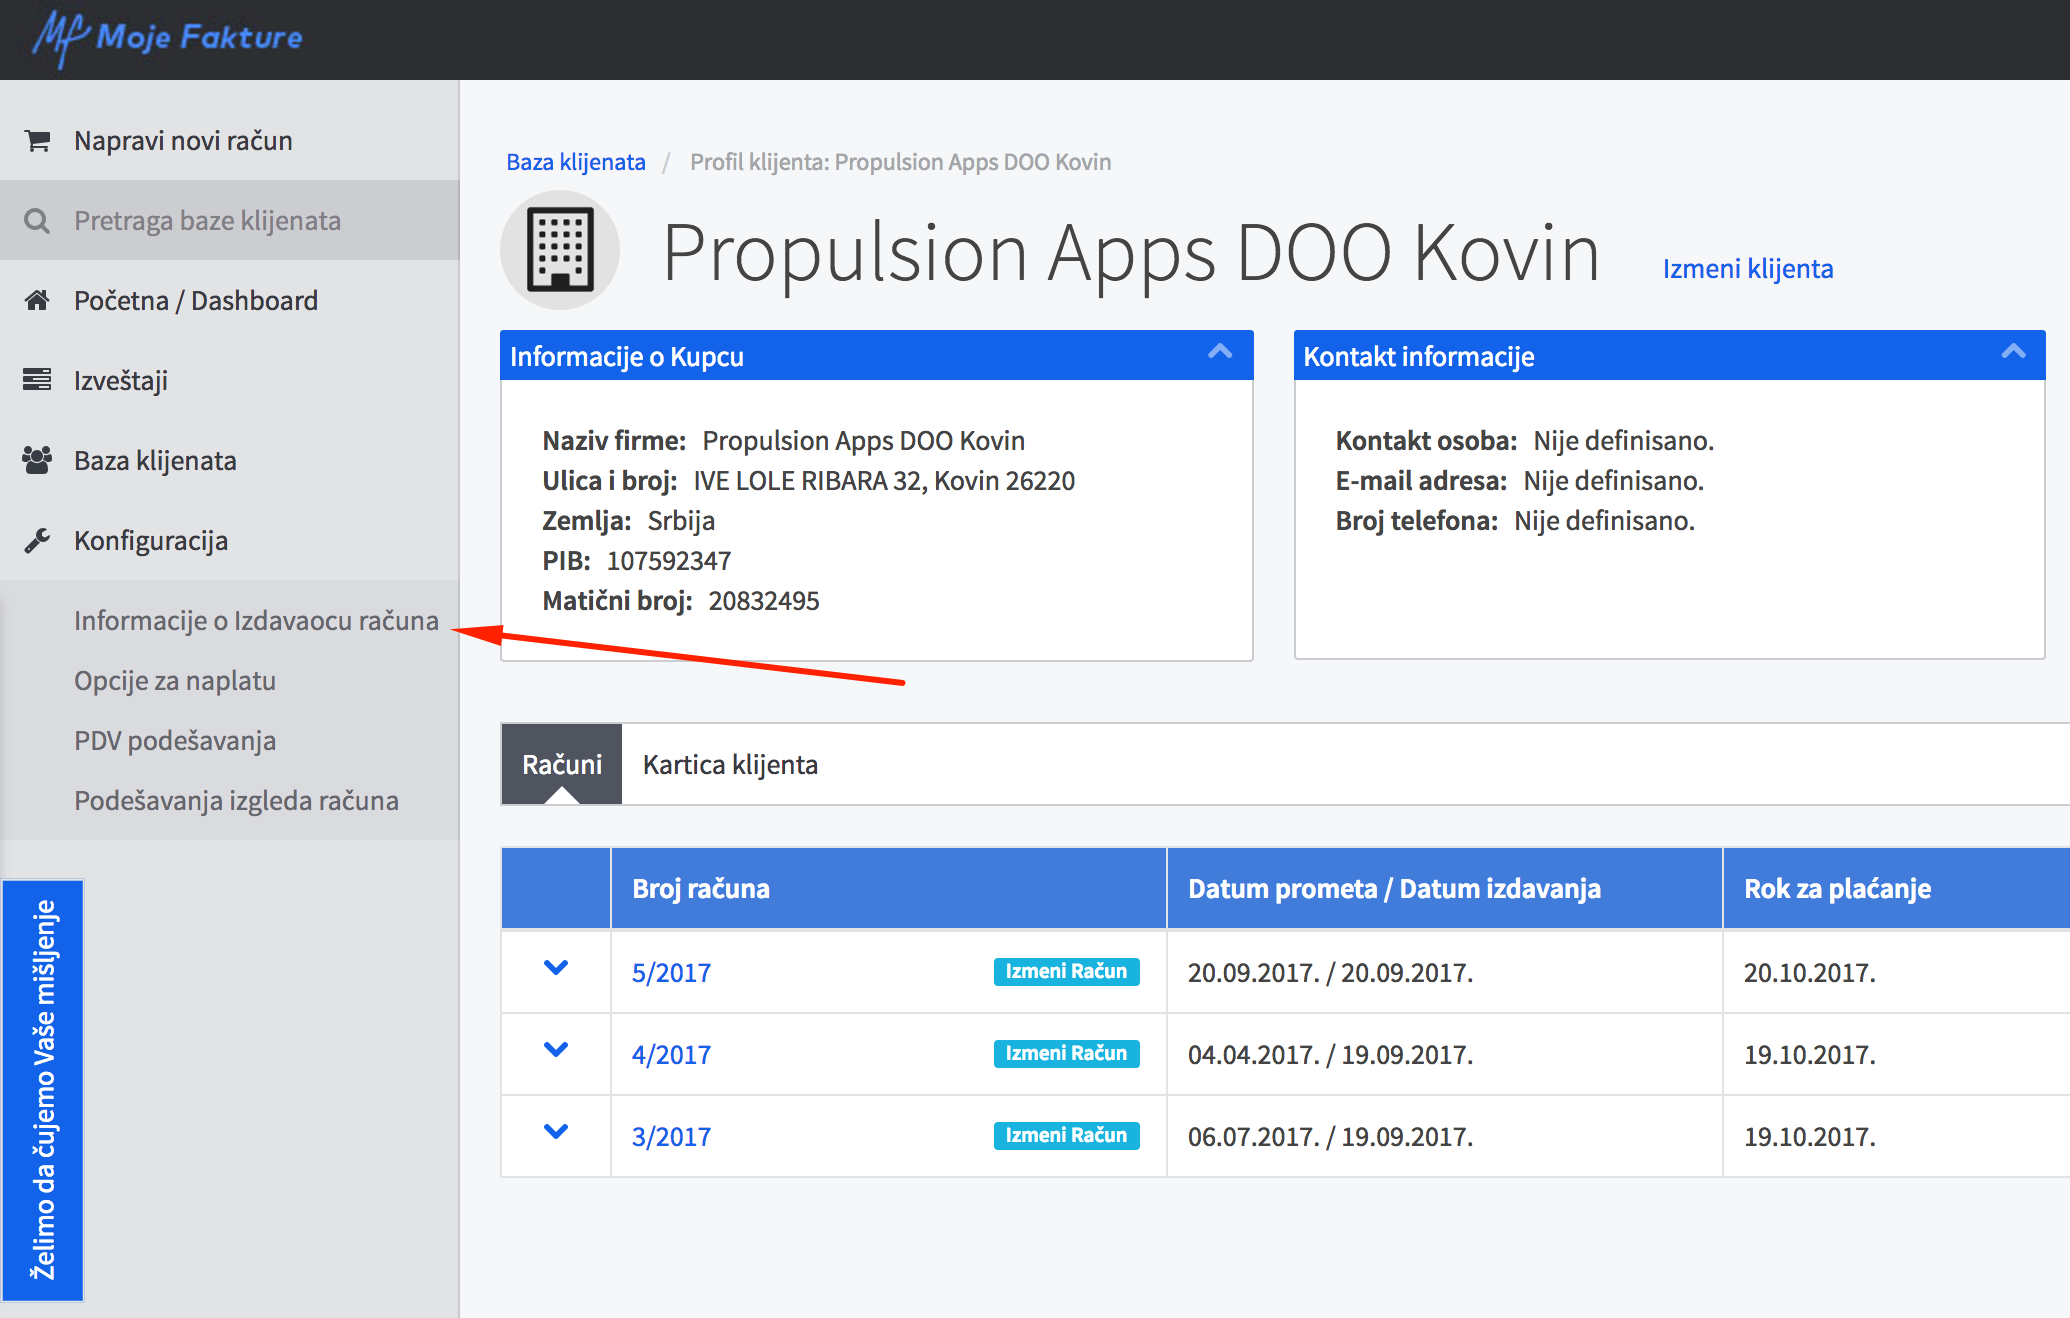Click Izmeni Račun for invoice 4/2017

pos(1066,1054)
